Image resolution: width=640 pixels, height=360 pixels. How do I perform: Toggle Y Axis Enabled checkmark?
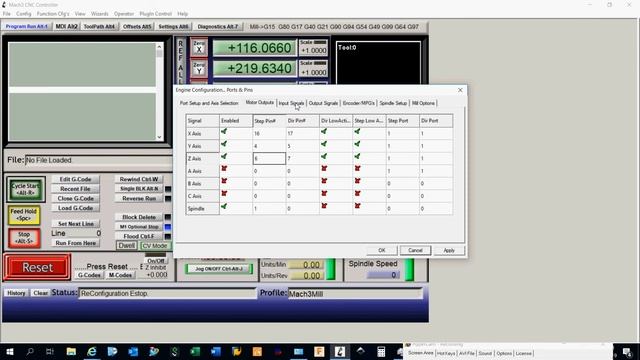pos(224,144)
